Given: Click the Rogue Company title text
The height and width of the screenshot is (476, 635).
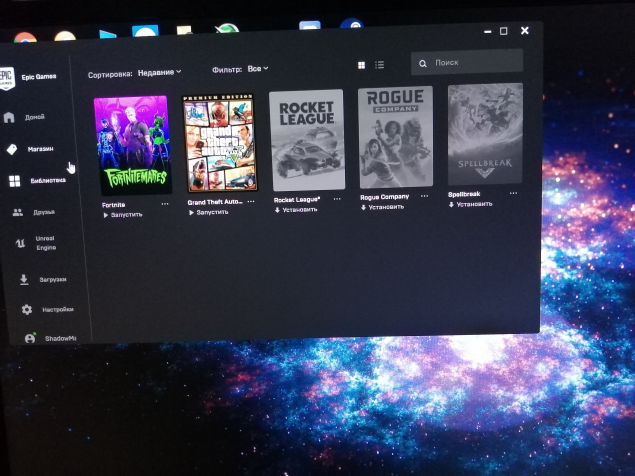Looking at the screenshot, I should pos(385,197).
